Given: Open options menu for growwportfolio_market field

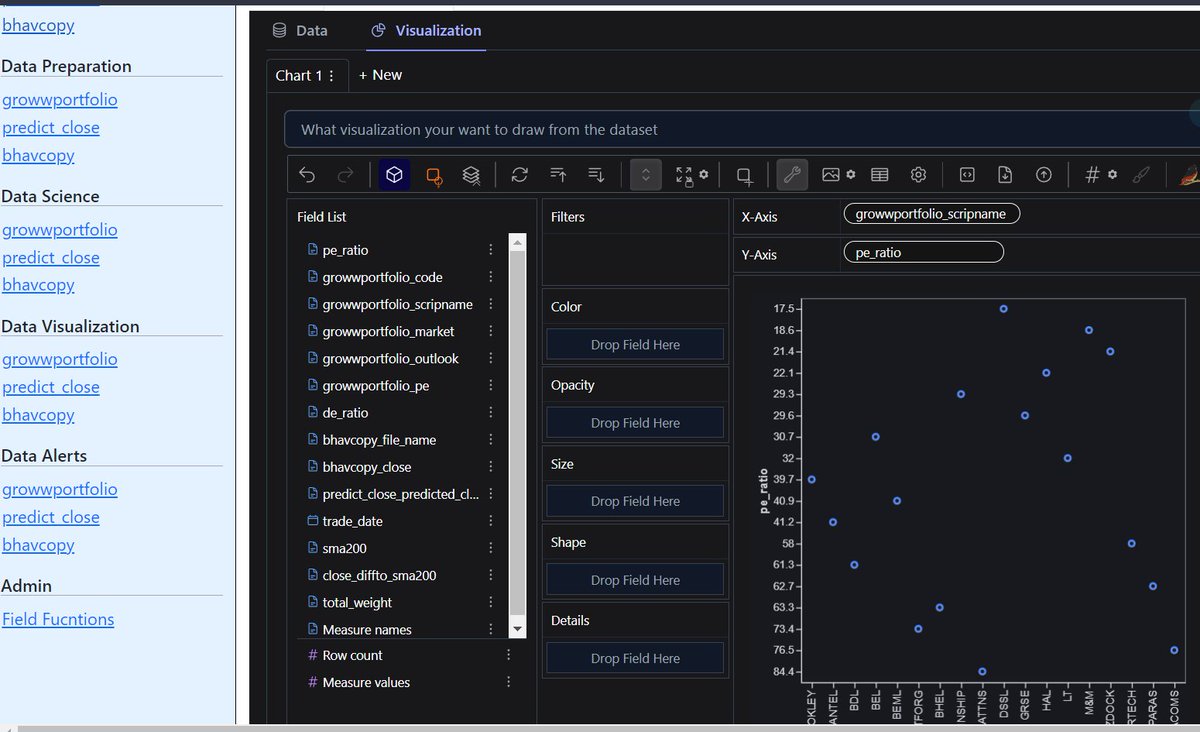Looking at the screenshot, I should tap(490, 331).
